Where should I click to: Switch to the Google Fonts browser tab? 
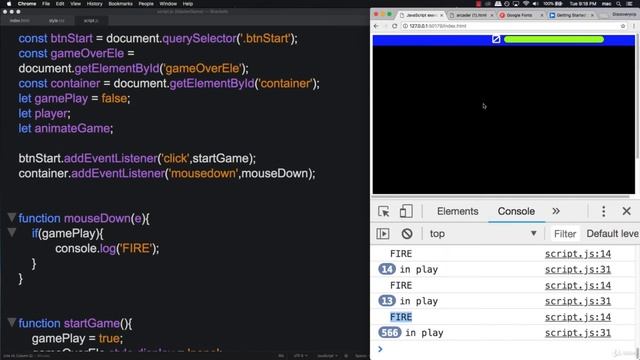click(519, 15)
